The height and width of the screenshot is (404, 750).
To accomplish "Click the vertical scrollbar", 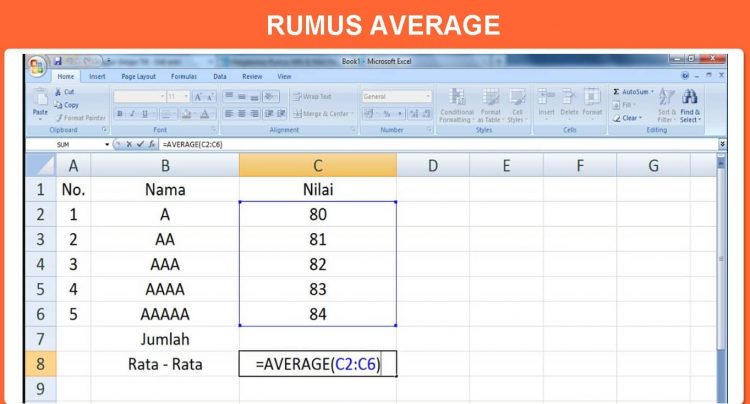I will coord(721,258).
